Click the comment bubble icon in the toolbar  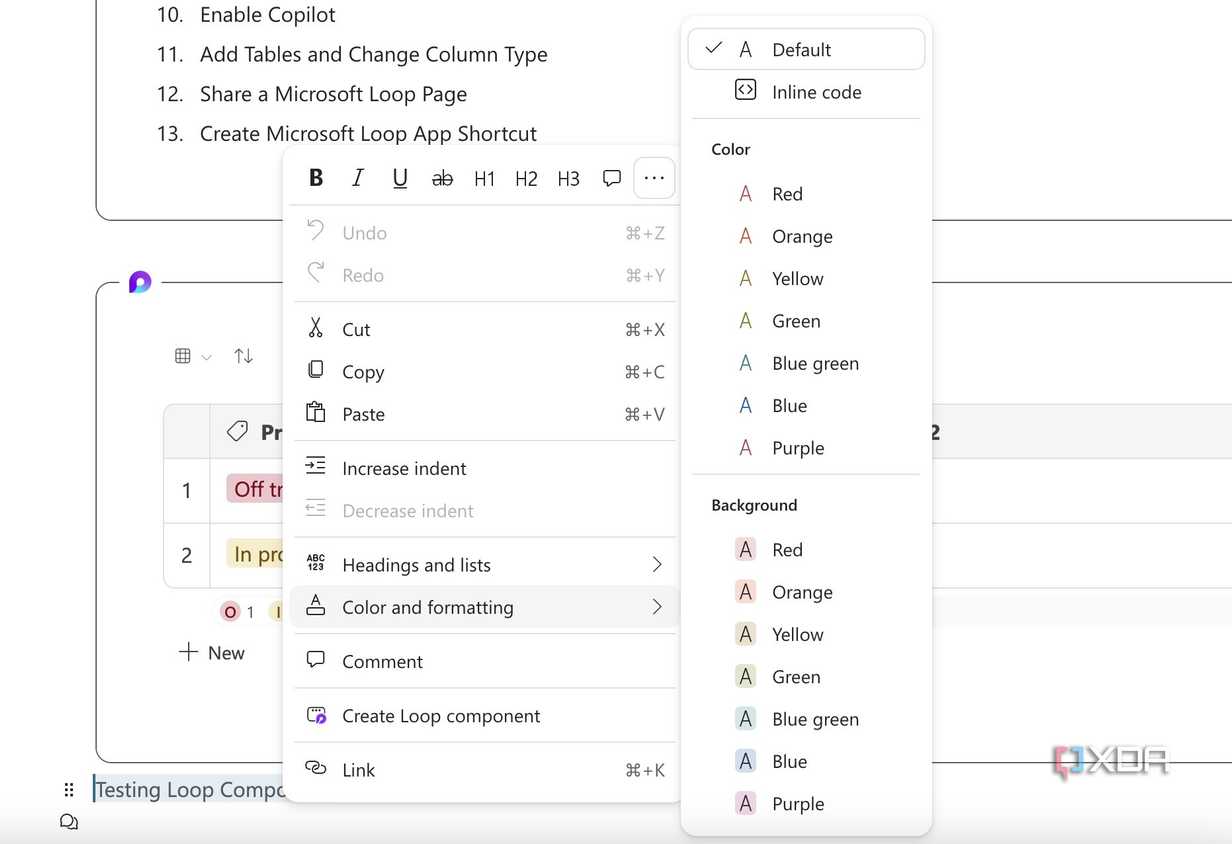[x=612, y=178]
